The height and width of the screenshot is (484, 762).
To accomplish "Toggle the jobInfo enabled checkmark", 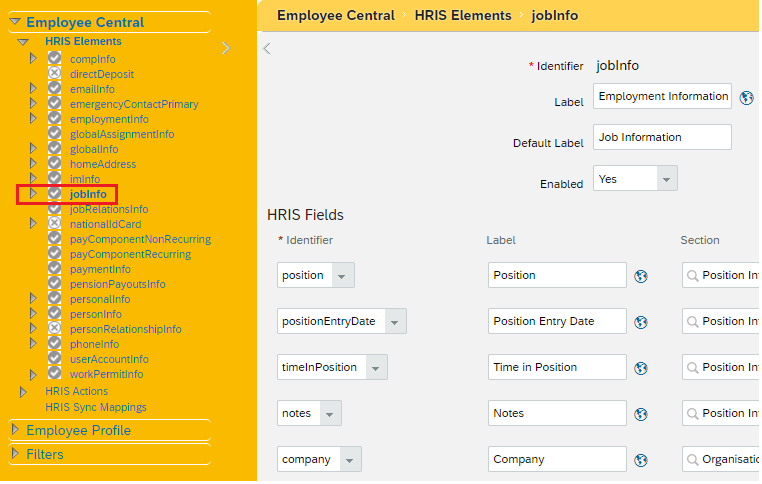I will point(54,193).
